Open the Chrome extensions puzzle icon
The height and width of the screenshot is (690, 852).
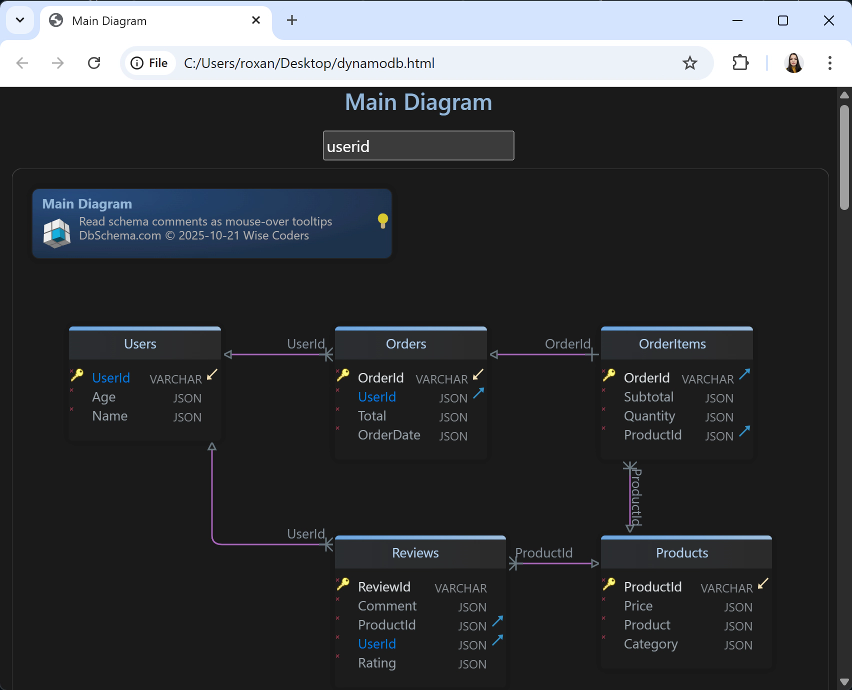click(x=740, y=62)
